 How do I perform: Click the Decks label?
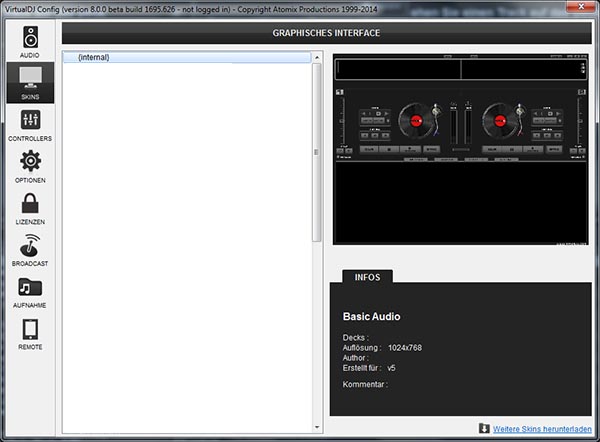[355, 338]
